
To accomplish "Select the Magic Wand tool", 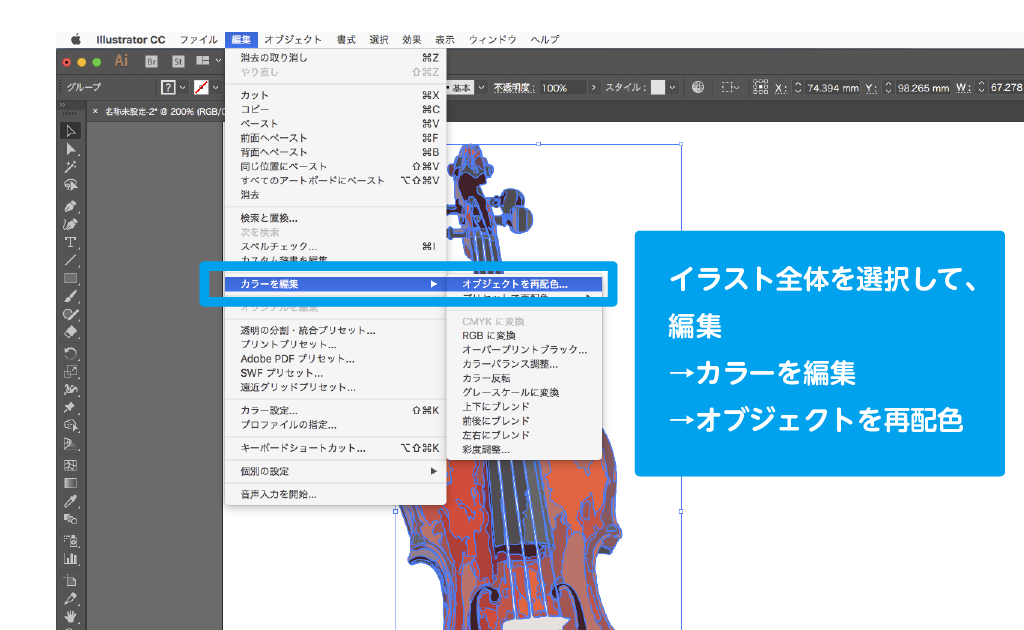I will point(71,167).
